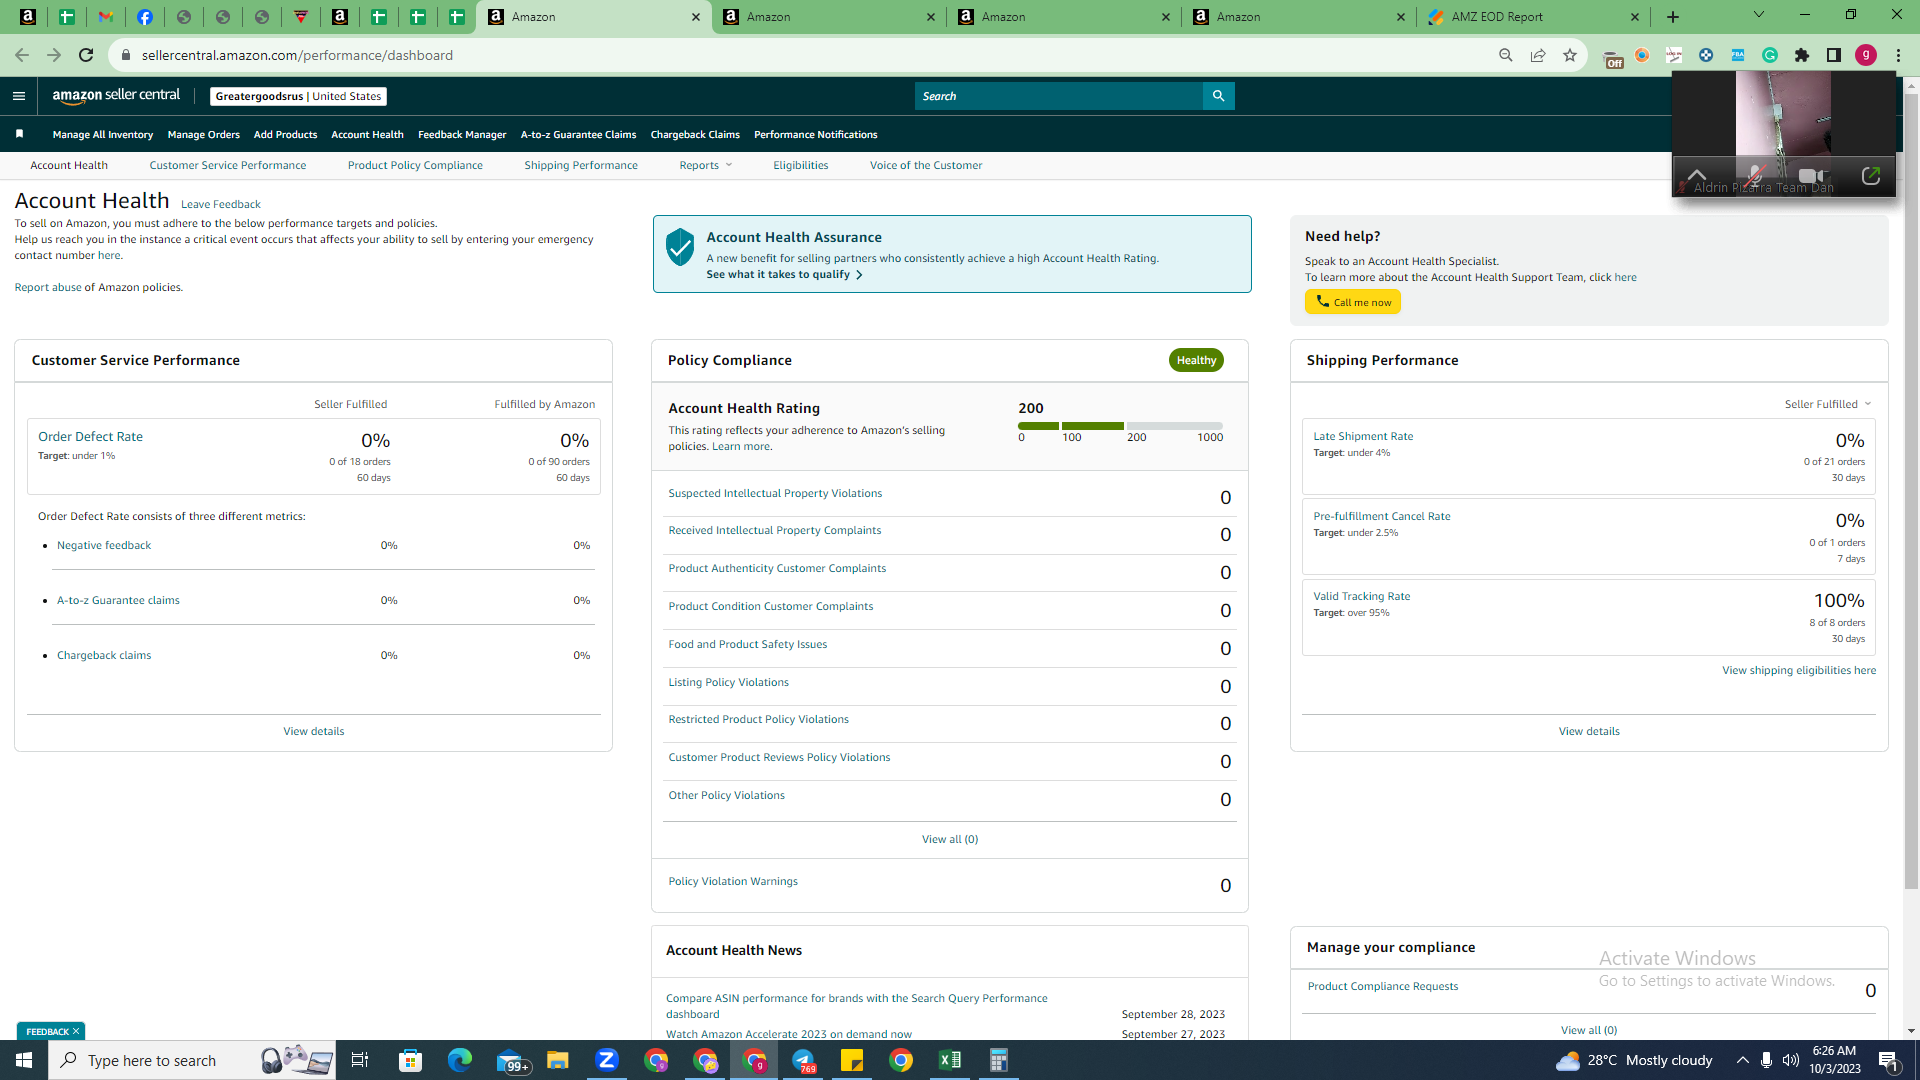Screen dimensions: 1920x1080
Task: Open the Late Shipment Rate link
Action: tap(1363, 436)
